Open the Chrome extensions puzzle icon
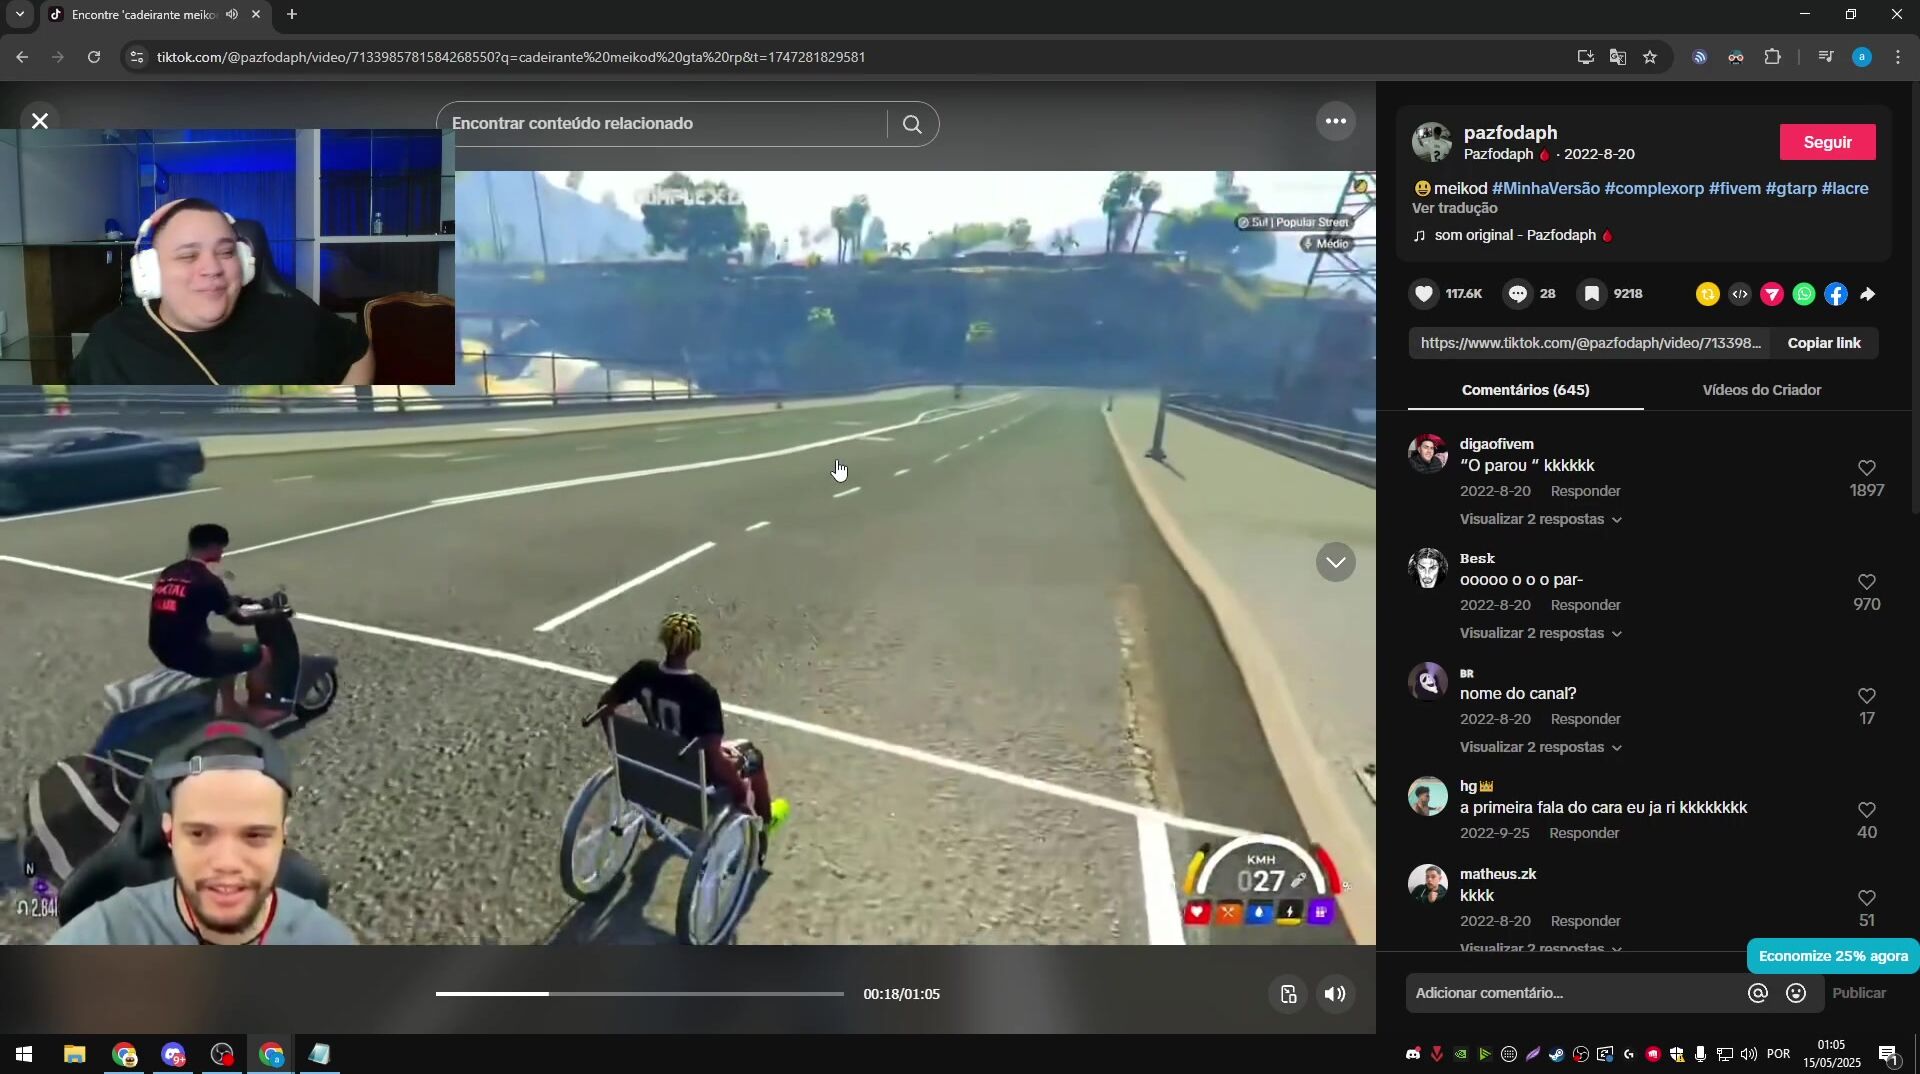 (1772, 57)
